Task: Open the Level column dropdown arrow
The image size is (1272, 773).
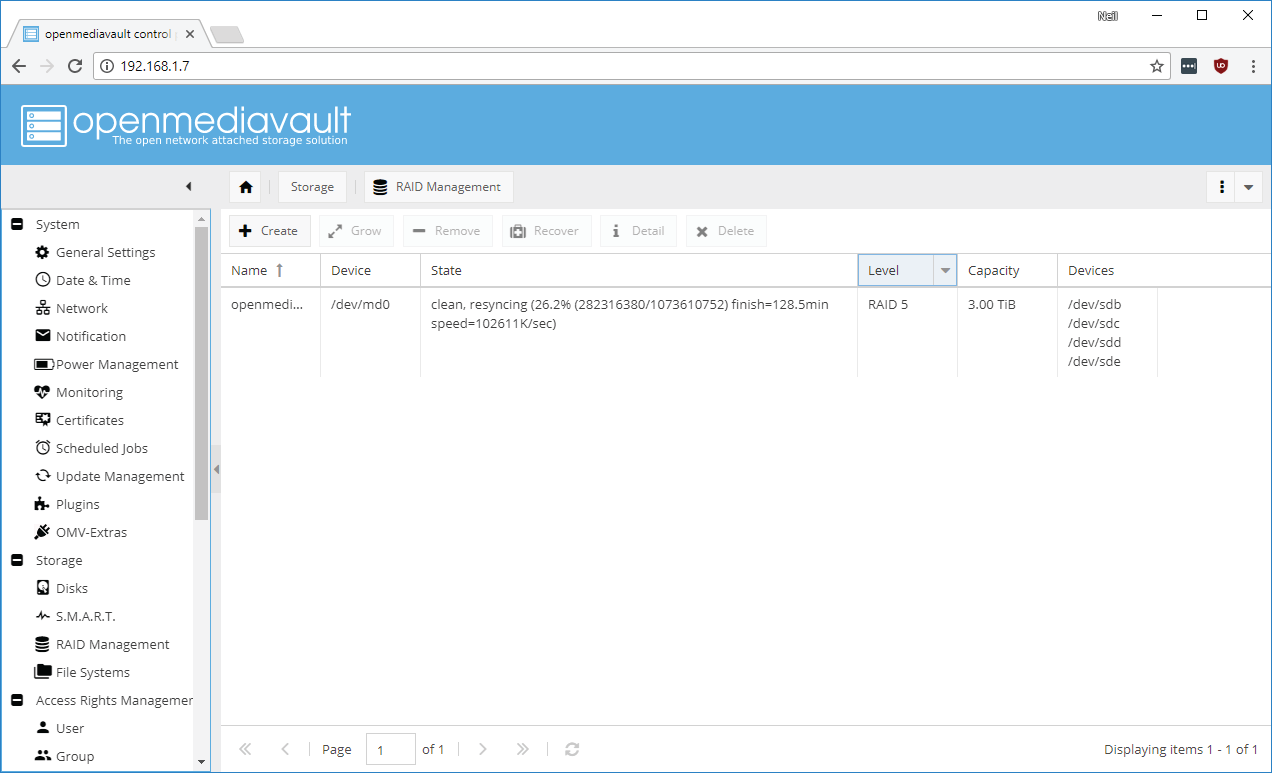Action: 945,271
